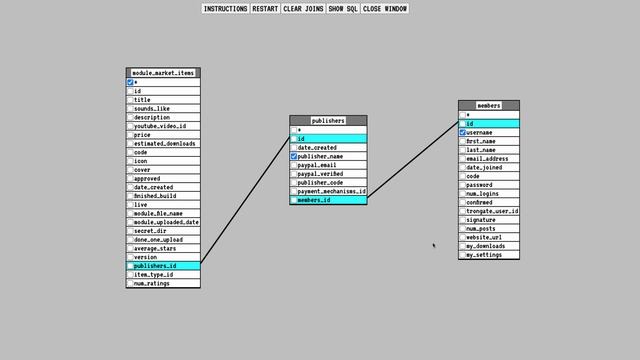This screenshot has width=640, height=360.
Task: Select the members table header
Action: pos(489,105)
